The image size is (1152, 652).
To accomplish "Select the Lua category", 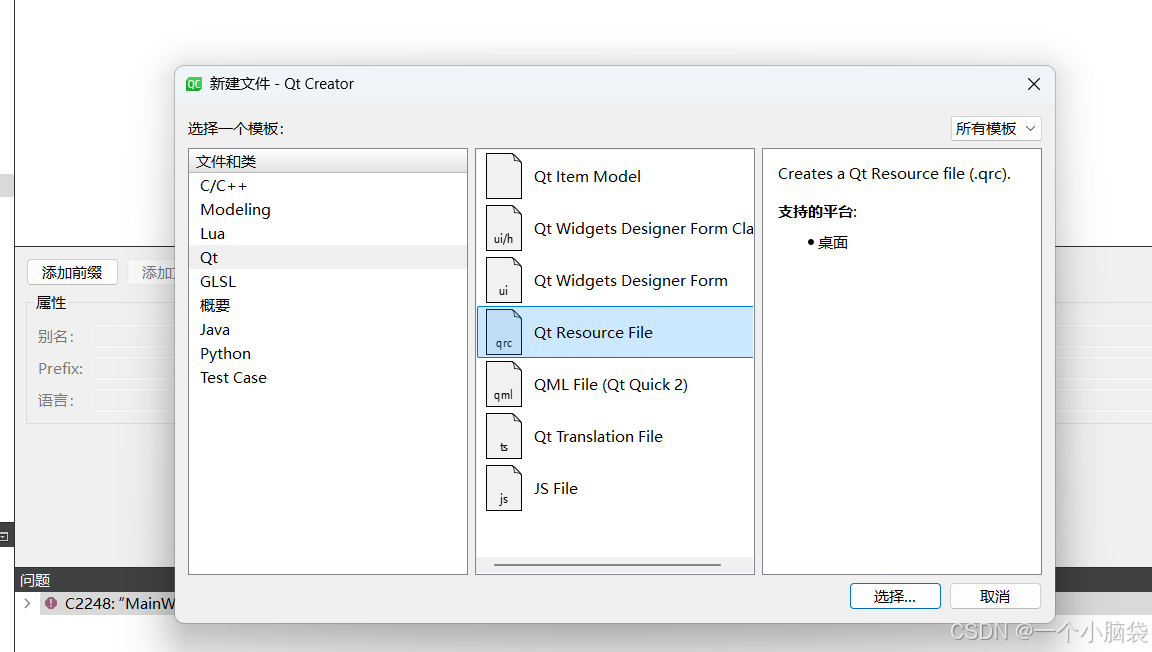I will pyautogui.click(x=328, y=234).
